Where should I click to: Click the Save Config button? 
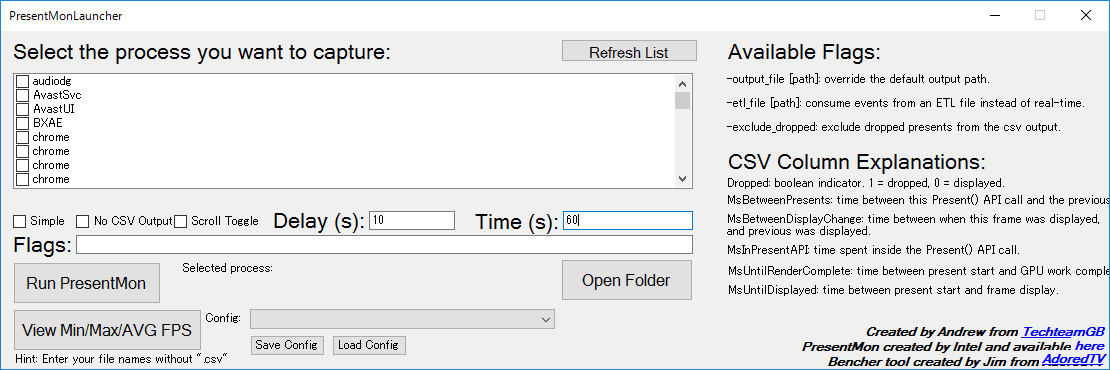point(287,345)
